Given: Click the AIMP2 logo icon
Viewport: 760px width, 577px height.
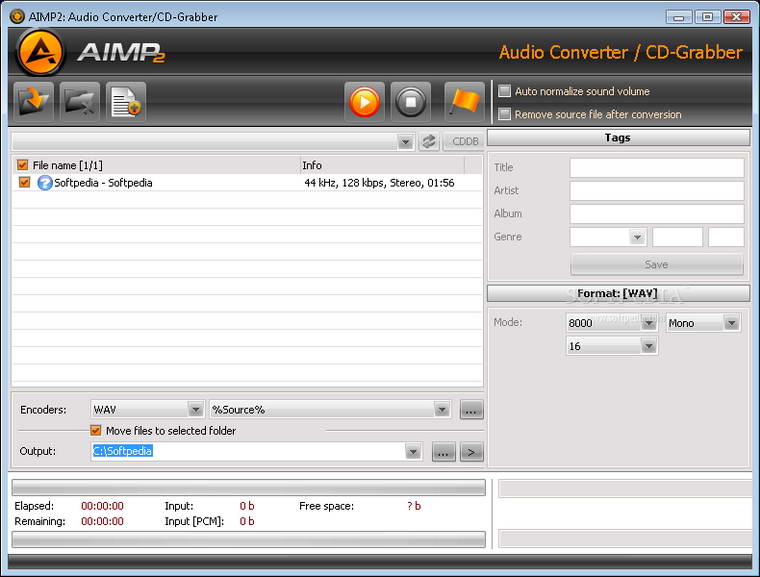Looking at the screenshot, I should tap(40, 52).
